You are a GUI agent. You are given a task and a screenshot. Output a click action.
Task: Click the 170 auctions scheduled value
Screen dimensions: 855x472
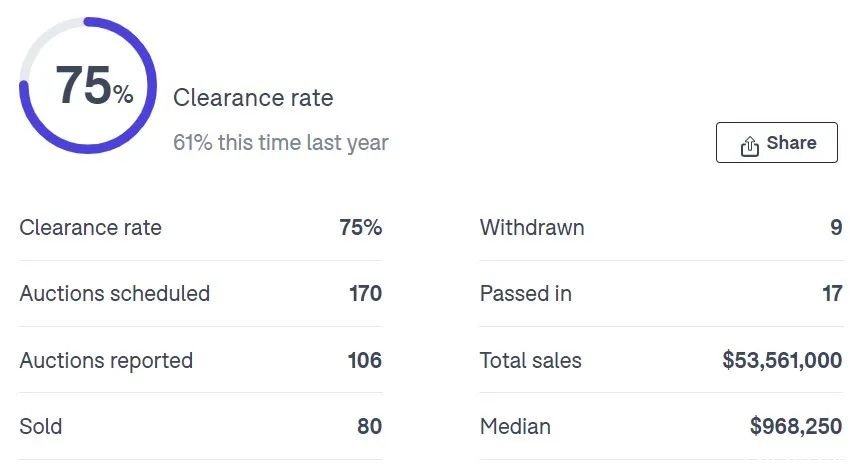365,293
